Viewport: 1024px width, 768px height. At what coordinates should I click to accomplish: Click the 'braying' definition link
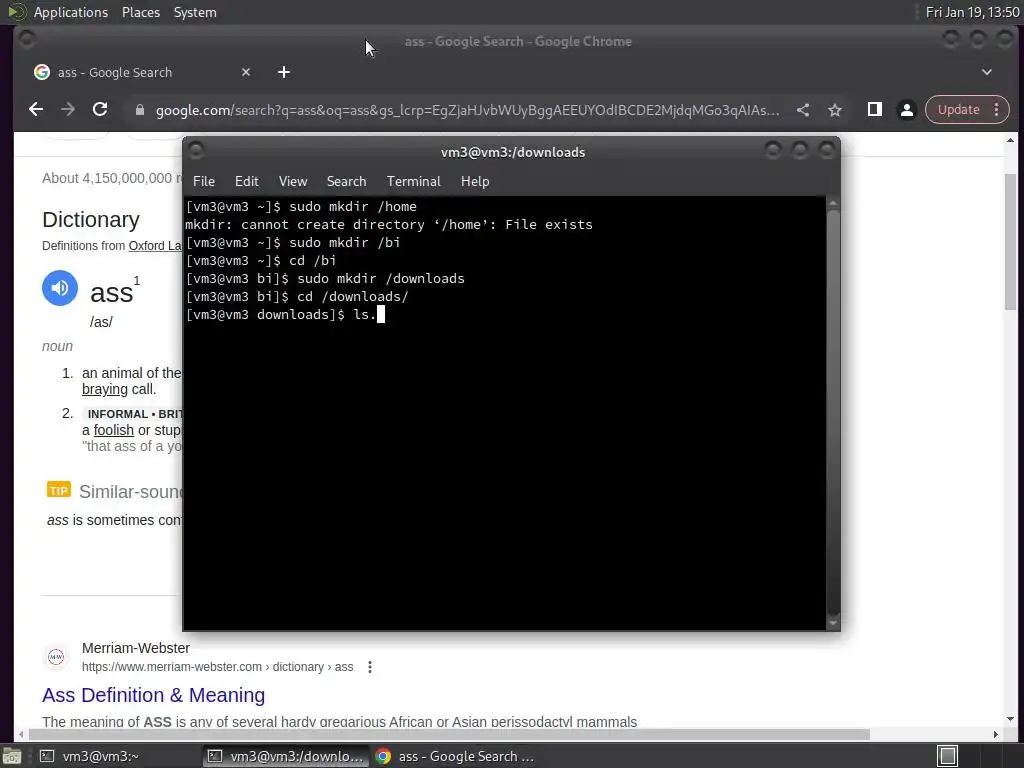coord(104,389)
